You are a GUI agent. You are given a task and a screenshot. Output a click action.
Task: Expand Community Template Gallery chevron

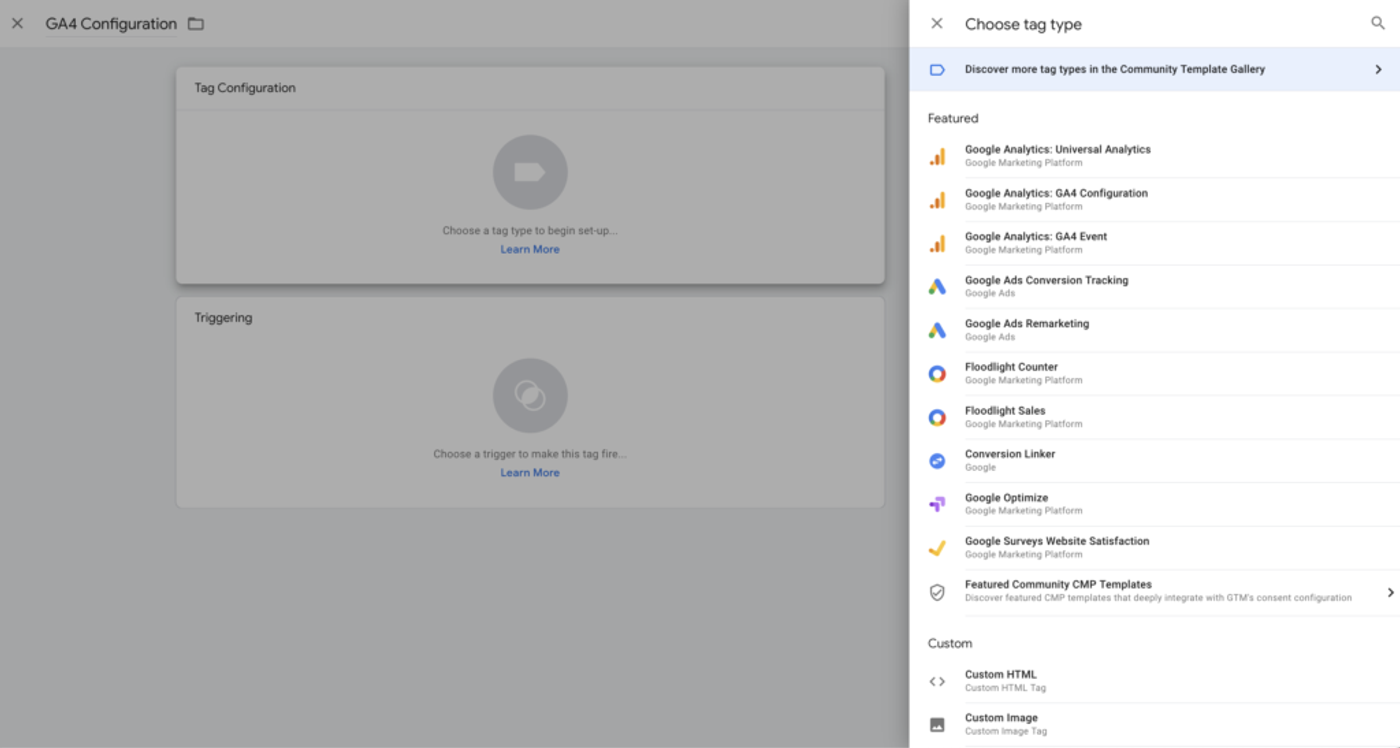click(x=1378, y=70)
